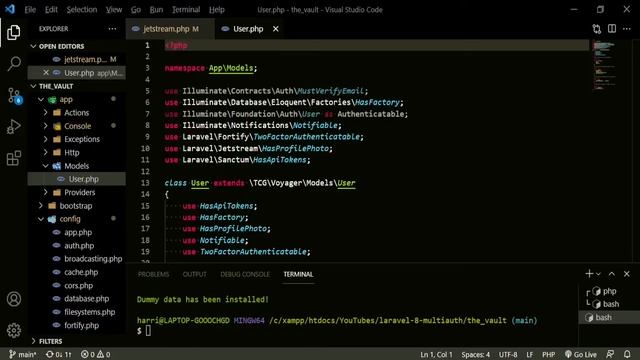
Task: Click the code minimap overview
Action: click(x=604, y=65)
